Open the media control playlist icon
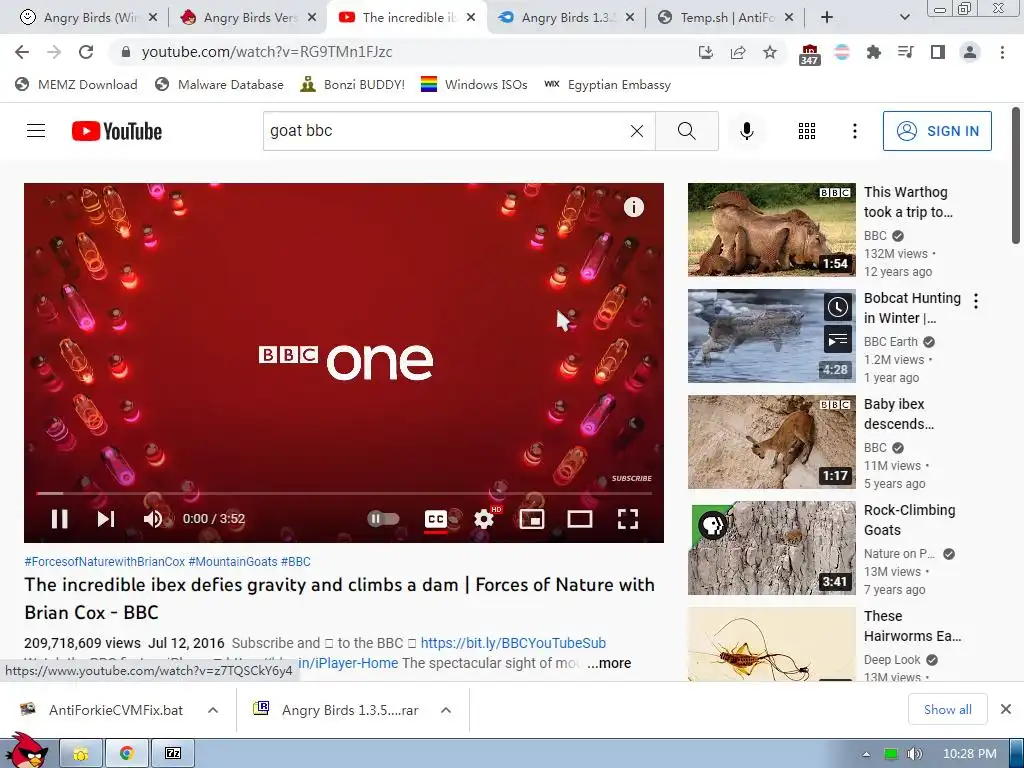Screen dimensions: 1024x768 click(x=905, y=52)
